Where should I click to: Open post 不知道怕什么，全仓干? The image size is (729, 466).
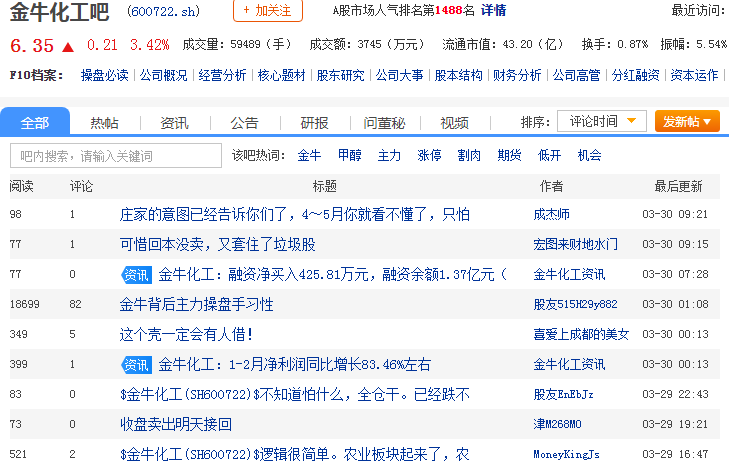point(295,394)
